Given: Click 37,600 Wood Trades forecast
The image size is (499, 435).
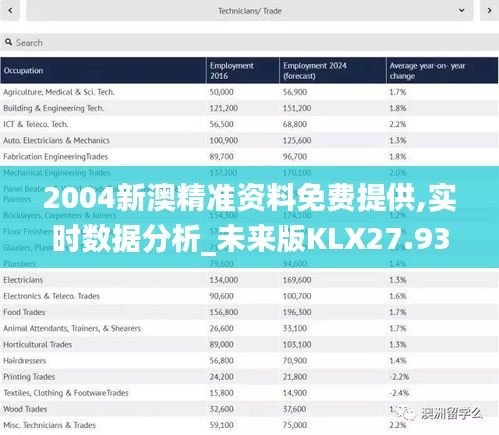Looking at the screenshot, I should 295,409.
